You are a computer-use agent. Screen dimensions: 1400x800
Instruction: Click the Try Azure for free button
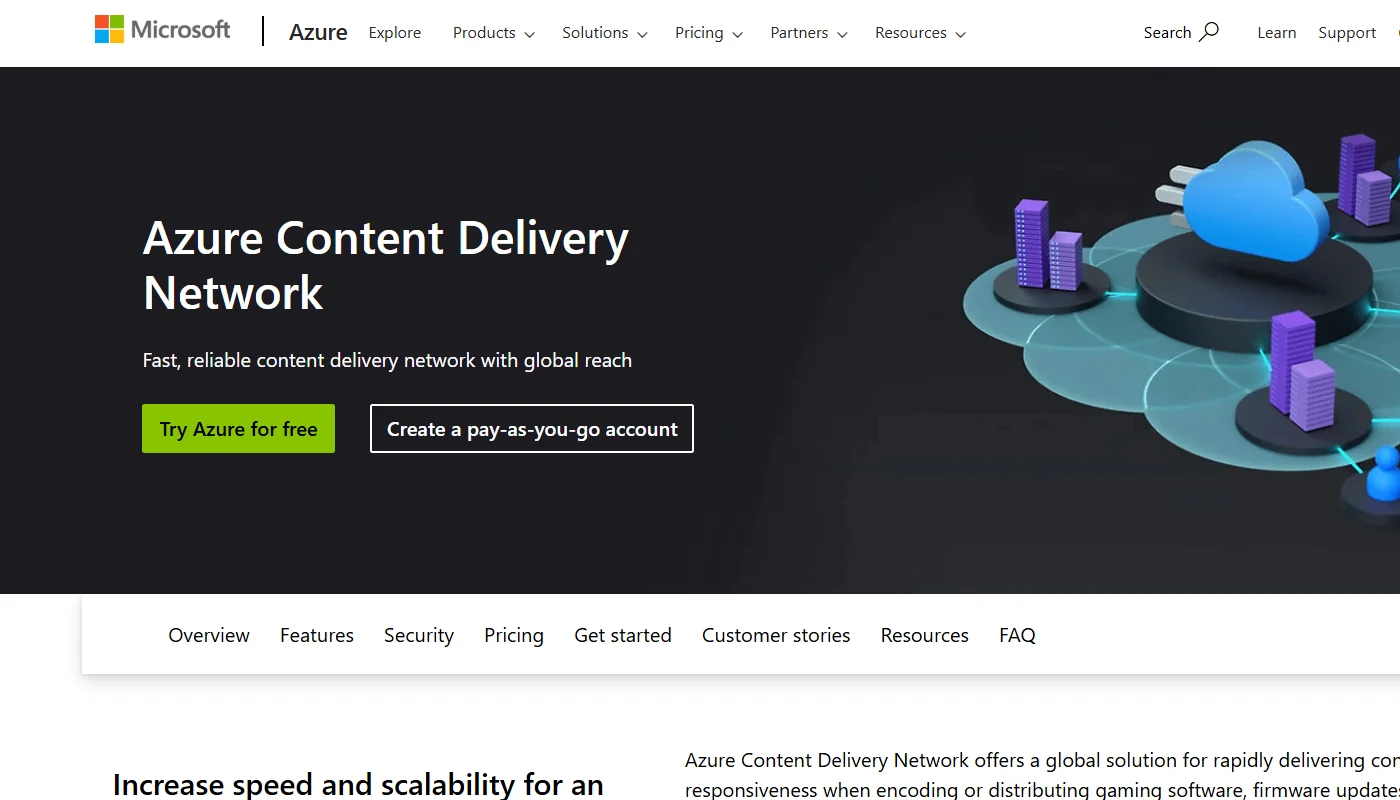pos(238,429)
